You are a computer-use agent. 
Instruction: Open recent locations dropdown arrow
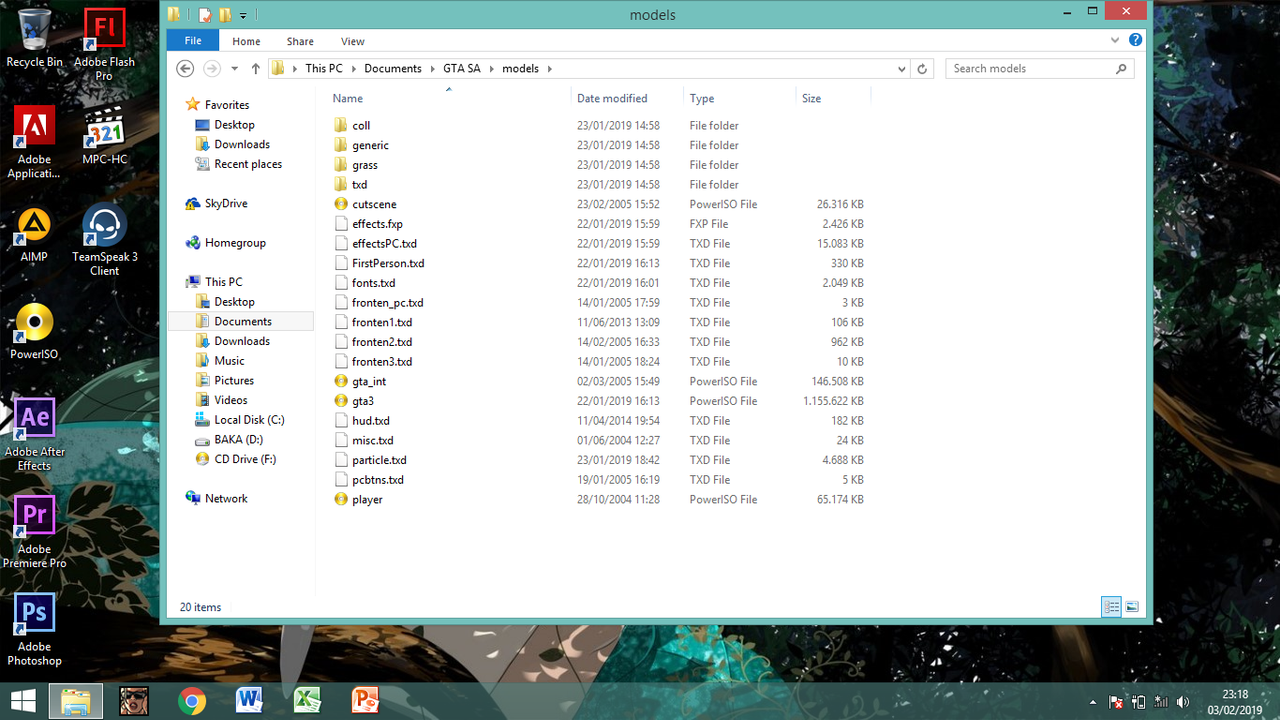point(235,69)
